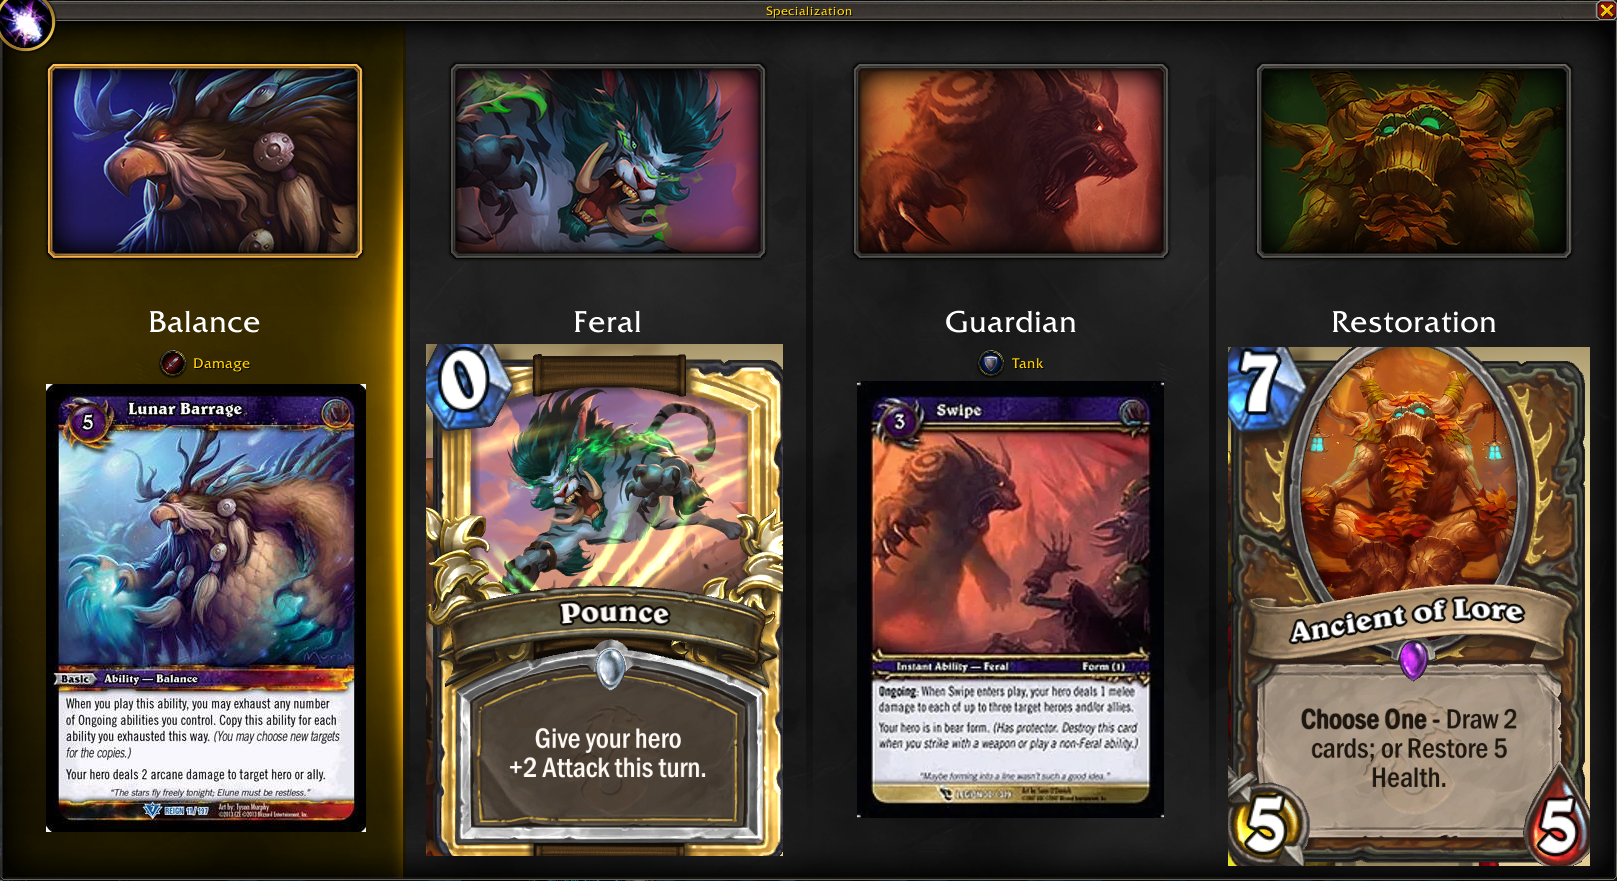Click the Tank shield icon under Guardian
Screen dimensions: 1617x881
pyautogui.click(x=991, y=363)
